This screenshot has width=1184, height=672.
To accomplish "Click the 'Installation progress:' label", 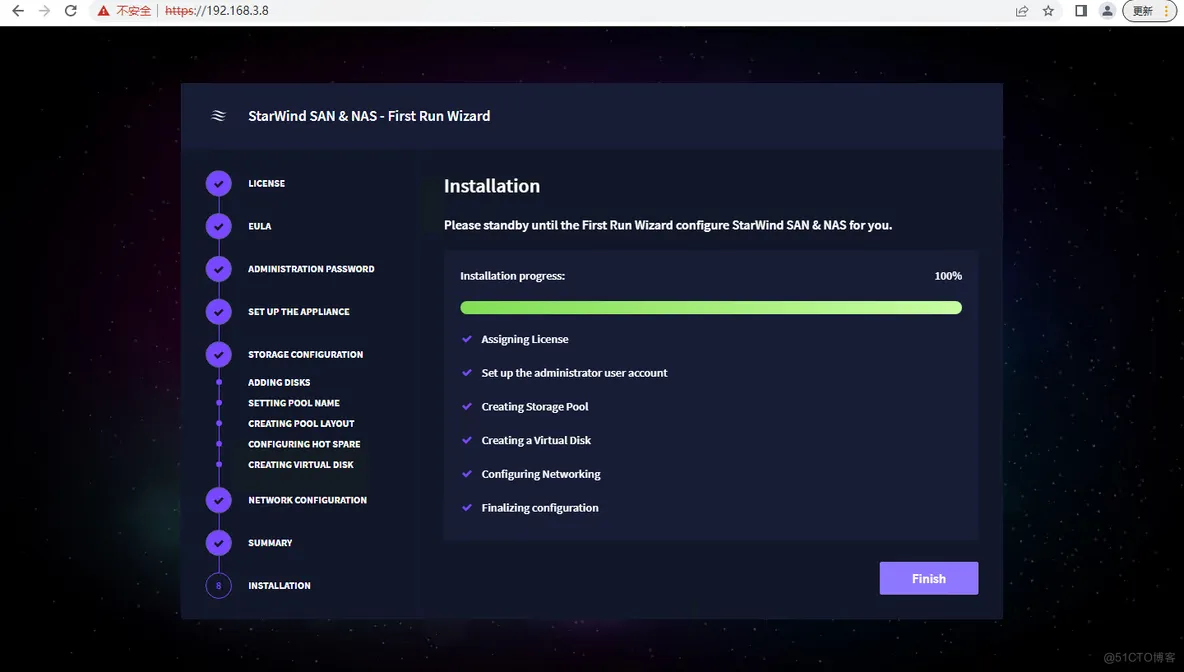I will pyautogui.click(x=512, y=276).
